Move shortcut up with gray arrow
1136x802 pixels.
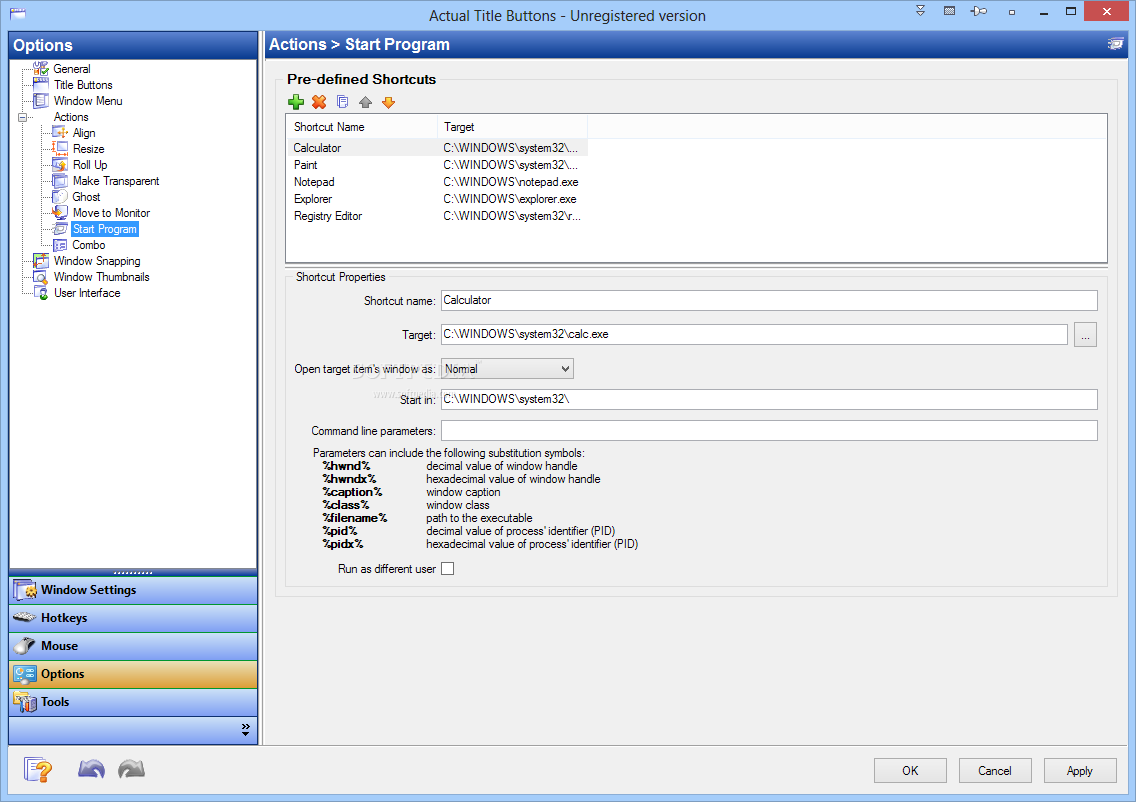point(365,102)
